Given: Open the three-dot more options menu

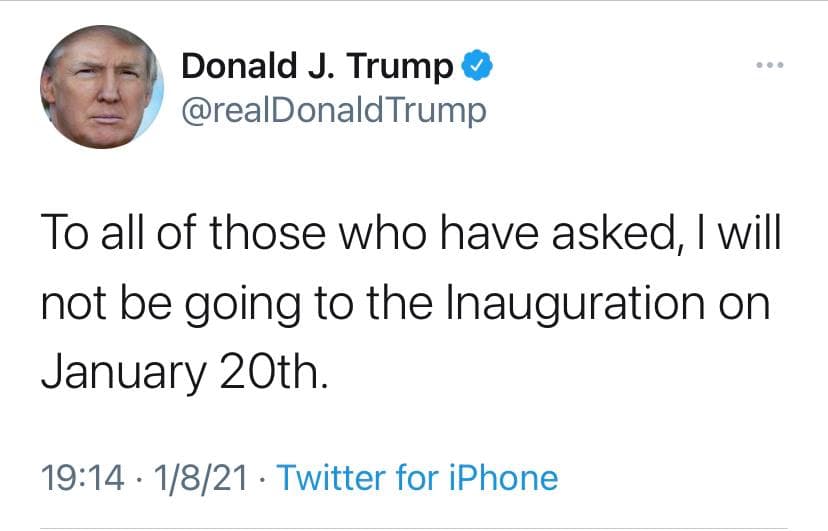Looking at the screenshot, I should 771,67.
